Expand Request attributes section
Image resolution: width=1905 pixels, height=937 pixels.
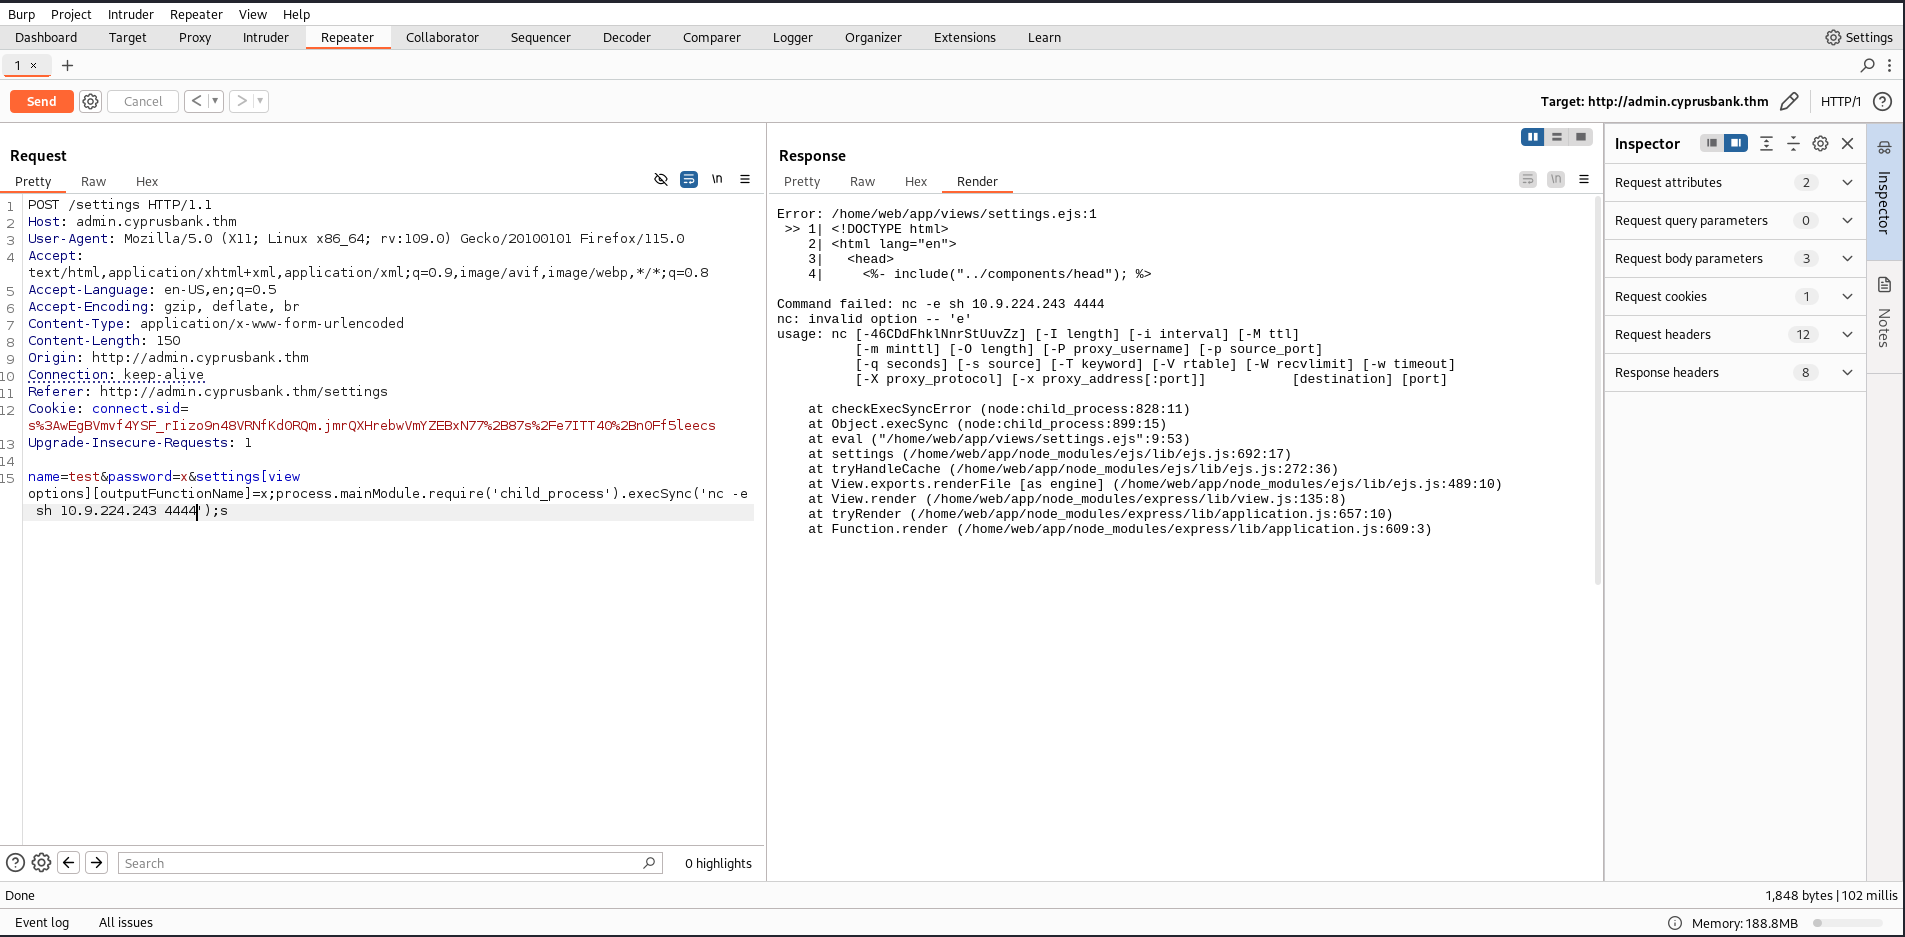[1735, 182]
